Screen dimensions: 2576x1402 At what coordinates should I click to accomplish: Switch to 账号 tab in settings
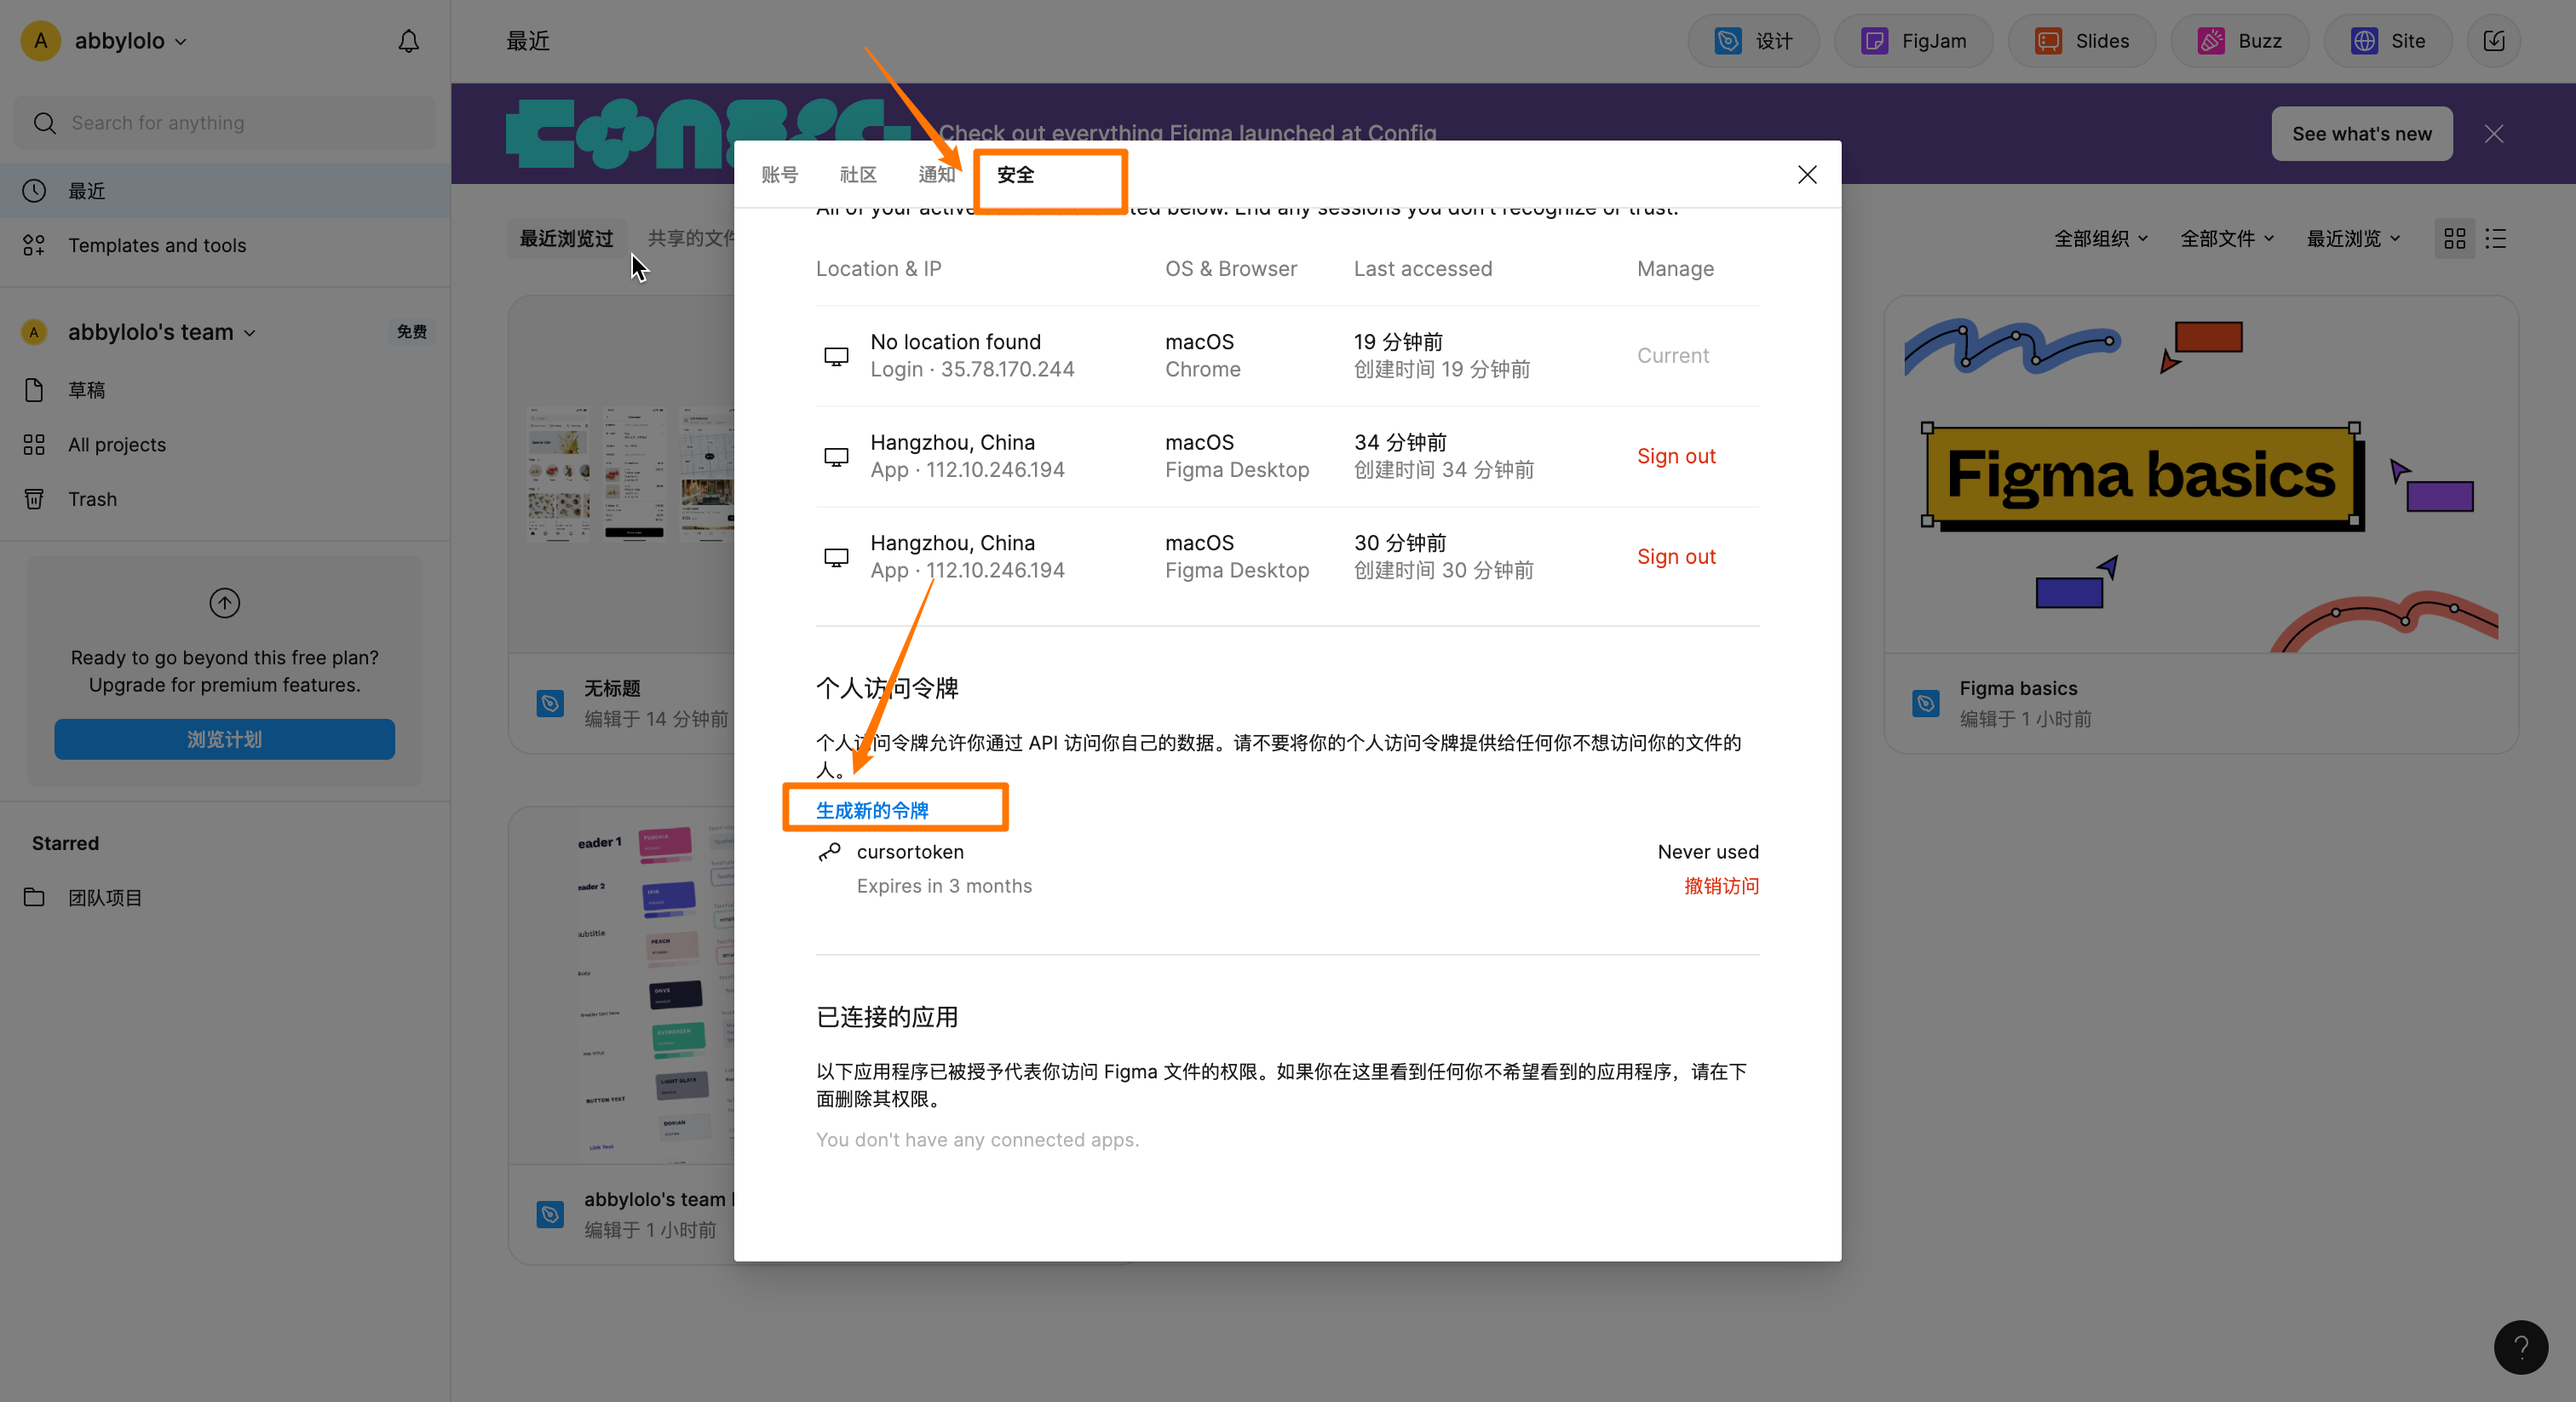pyautogui.click(x=780, y=175)
